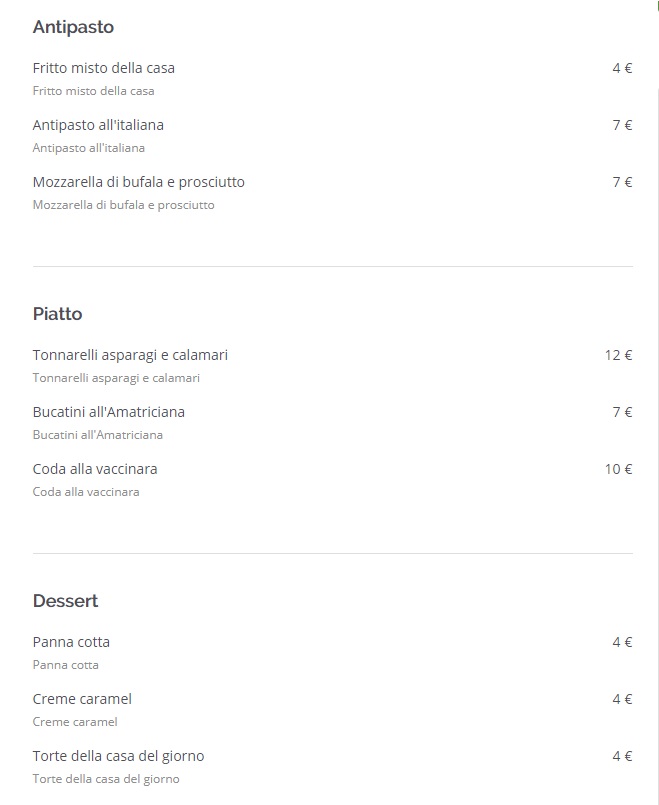Click the Antipasto all'italiana gray description text
659x805 pixels.
click(89, 148)
